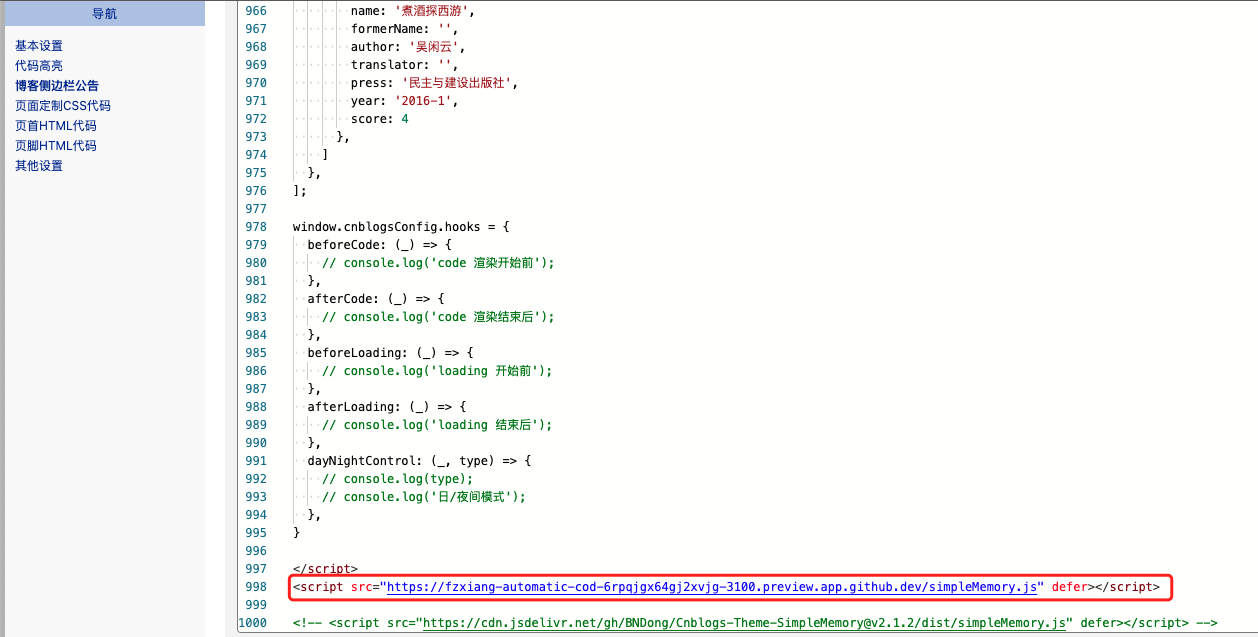
Task: Click the formerName: '' line
Action: coord(405,29)
